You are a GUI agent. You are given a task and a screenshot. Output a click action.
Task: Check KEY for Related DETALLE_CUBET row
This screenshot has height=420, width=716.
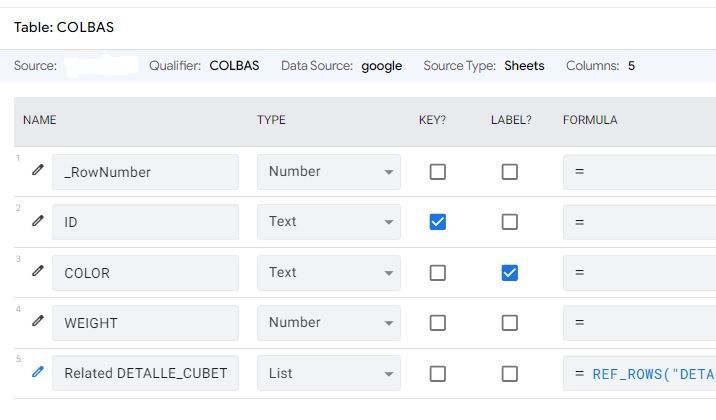pyautogui.click(x=437, y=374)
